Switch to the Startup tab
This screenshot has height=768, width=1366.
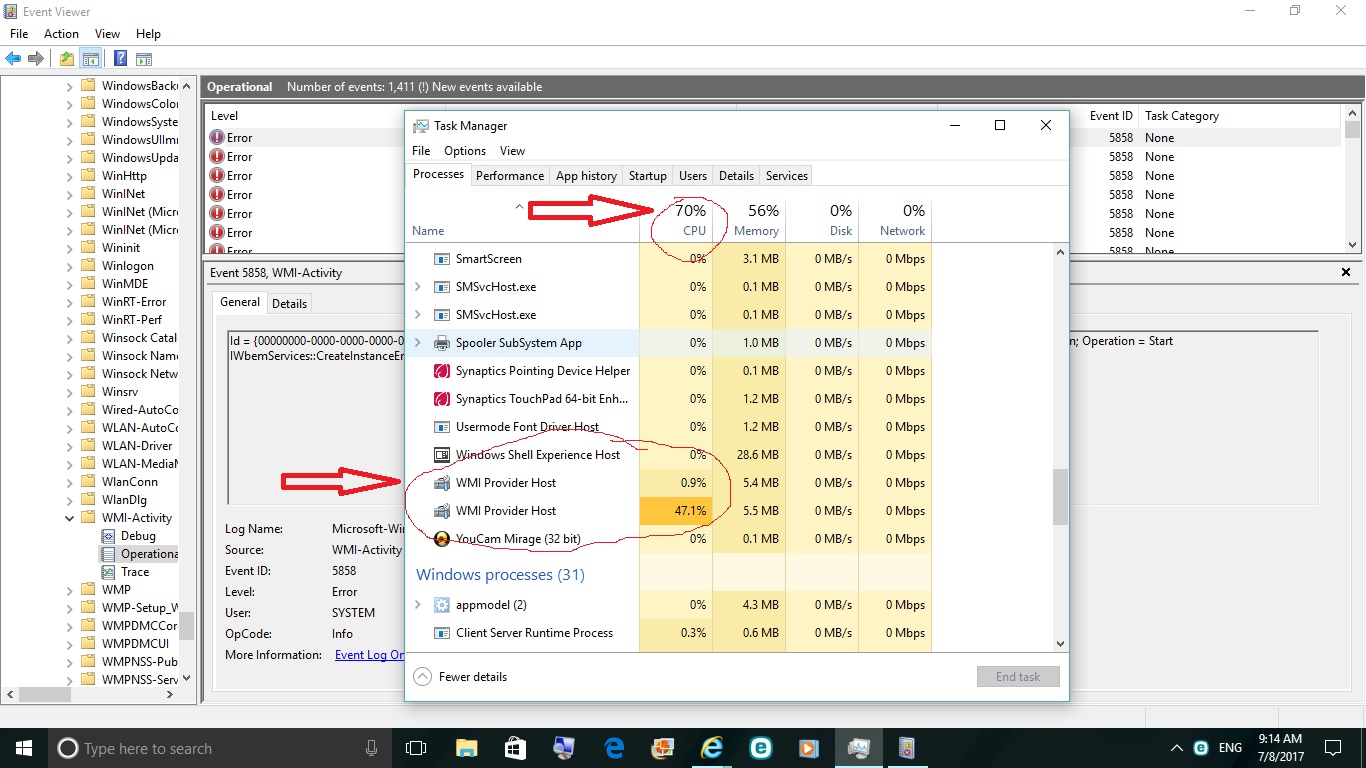point(647,176)
